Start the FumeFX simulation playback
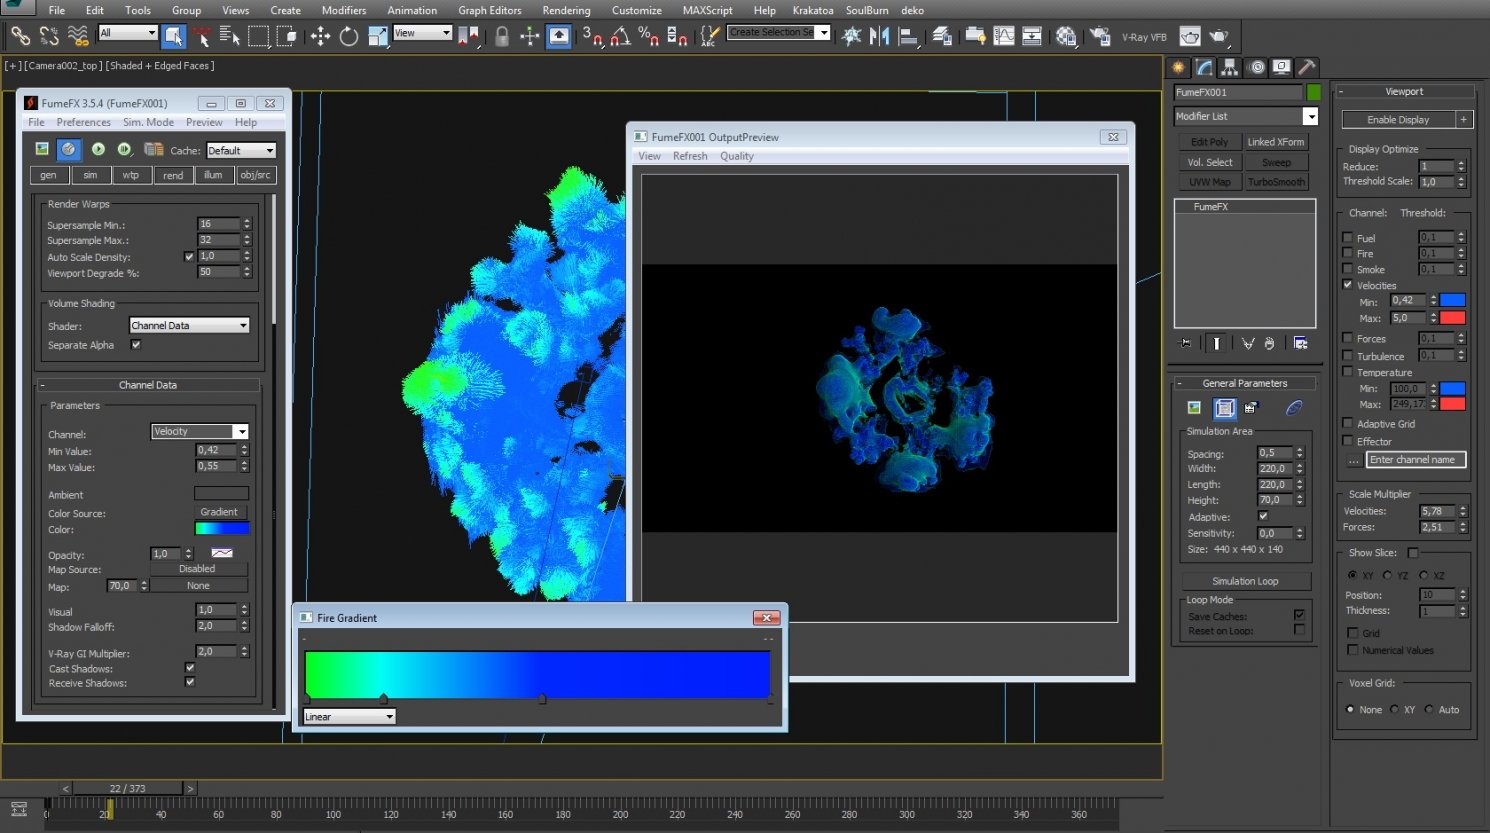Image resolution: width=1490 pixels, height=833 pixels. point(98,148)
